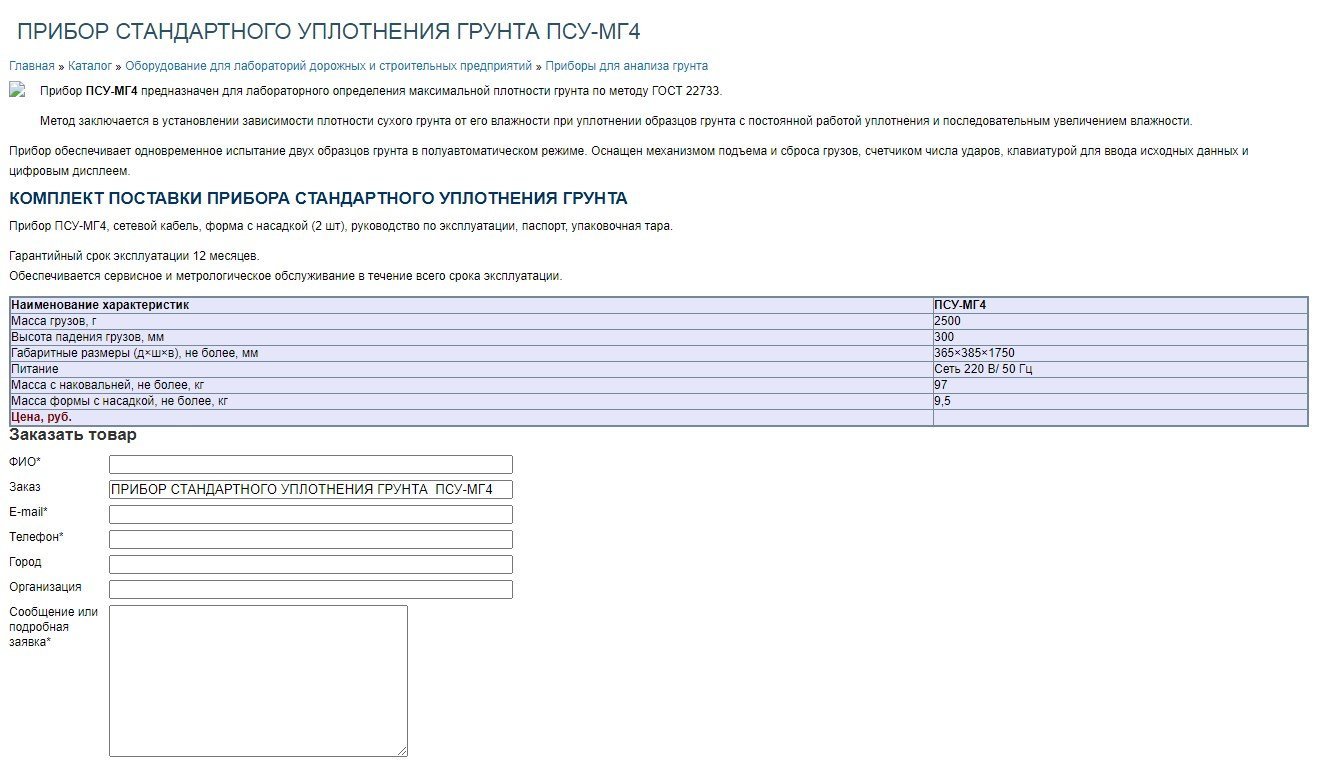Click the paragraph starting Прибор обеспечивает одновременное испытание

tap(629, 161)
